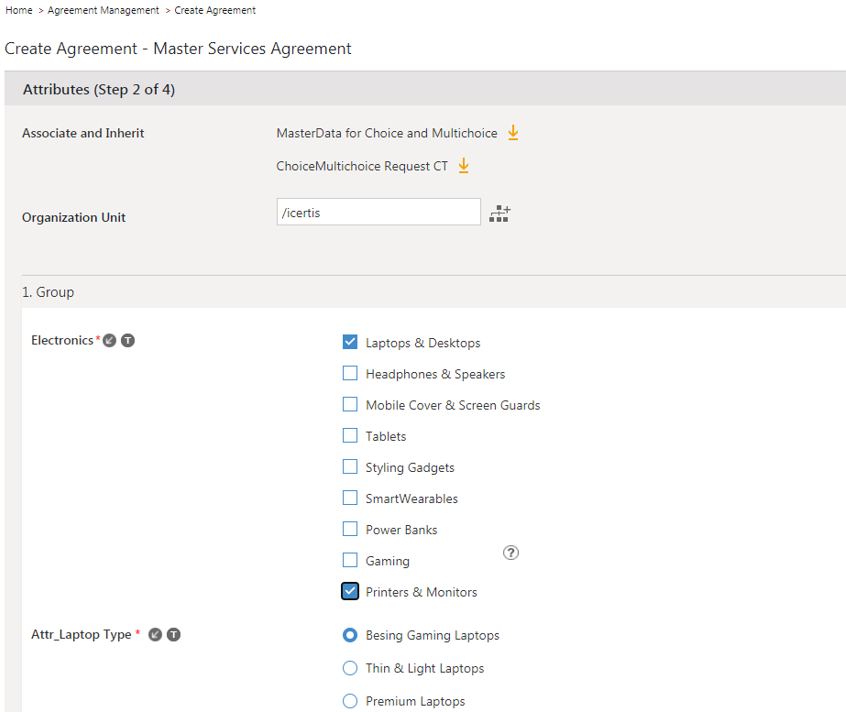Viewport: 846px width, 712px height.
Task: Check the Power Banks option
Action: [350, 529]
